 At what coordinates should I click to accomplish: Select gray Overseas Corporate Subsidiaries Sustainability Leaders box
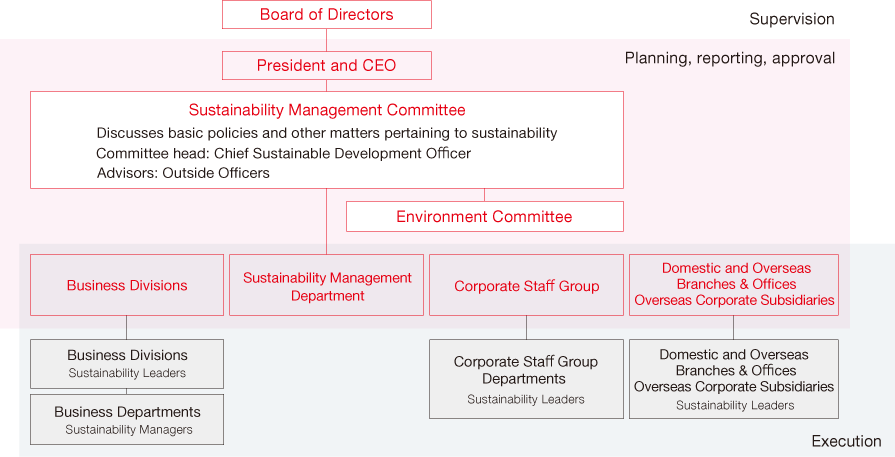[734, 379]
